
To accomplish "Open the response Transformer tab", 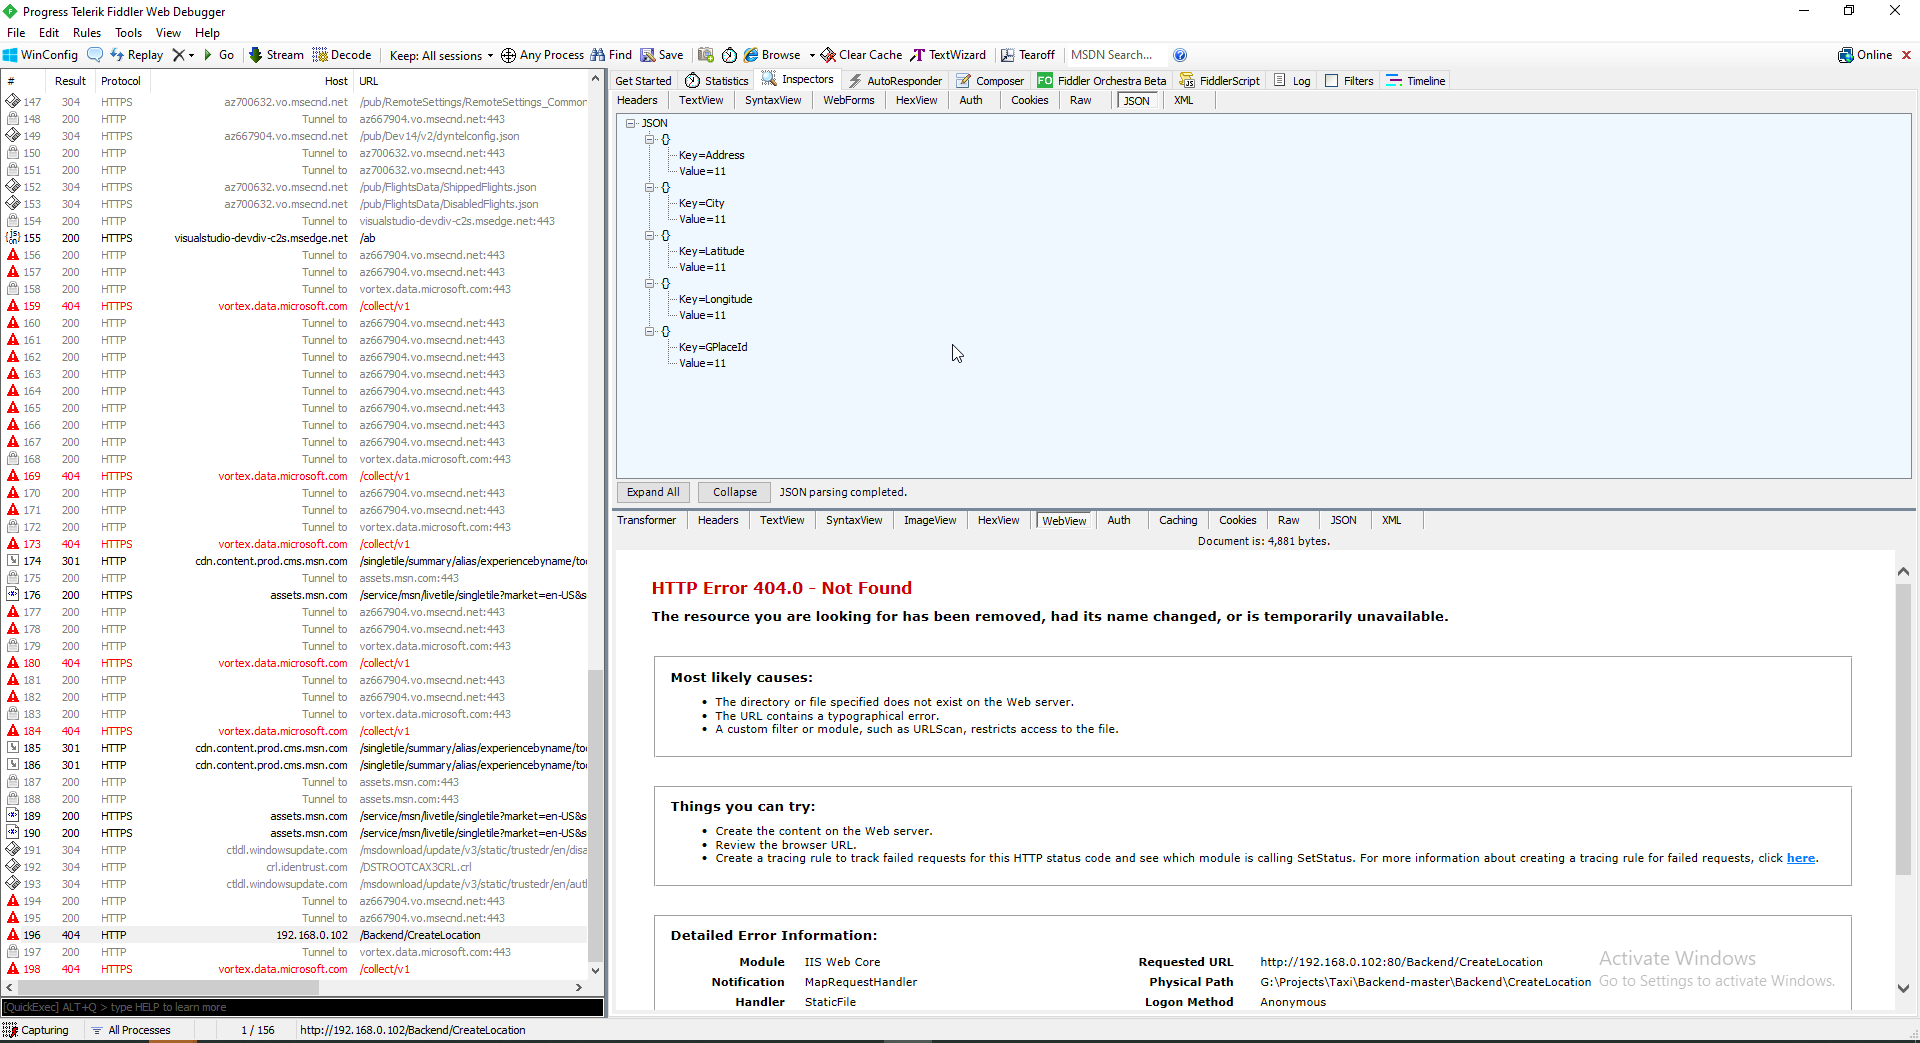I will pyautogui.click(x=646, y=520).
